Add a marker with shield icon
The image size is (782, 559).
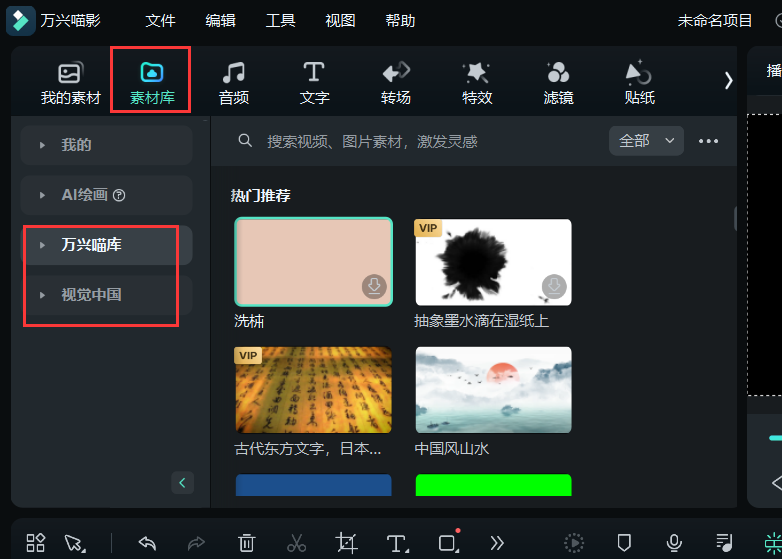pos(624,543)
